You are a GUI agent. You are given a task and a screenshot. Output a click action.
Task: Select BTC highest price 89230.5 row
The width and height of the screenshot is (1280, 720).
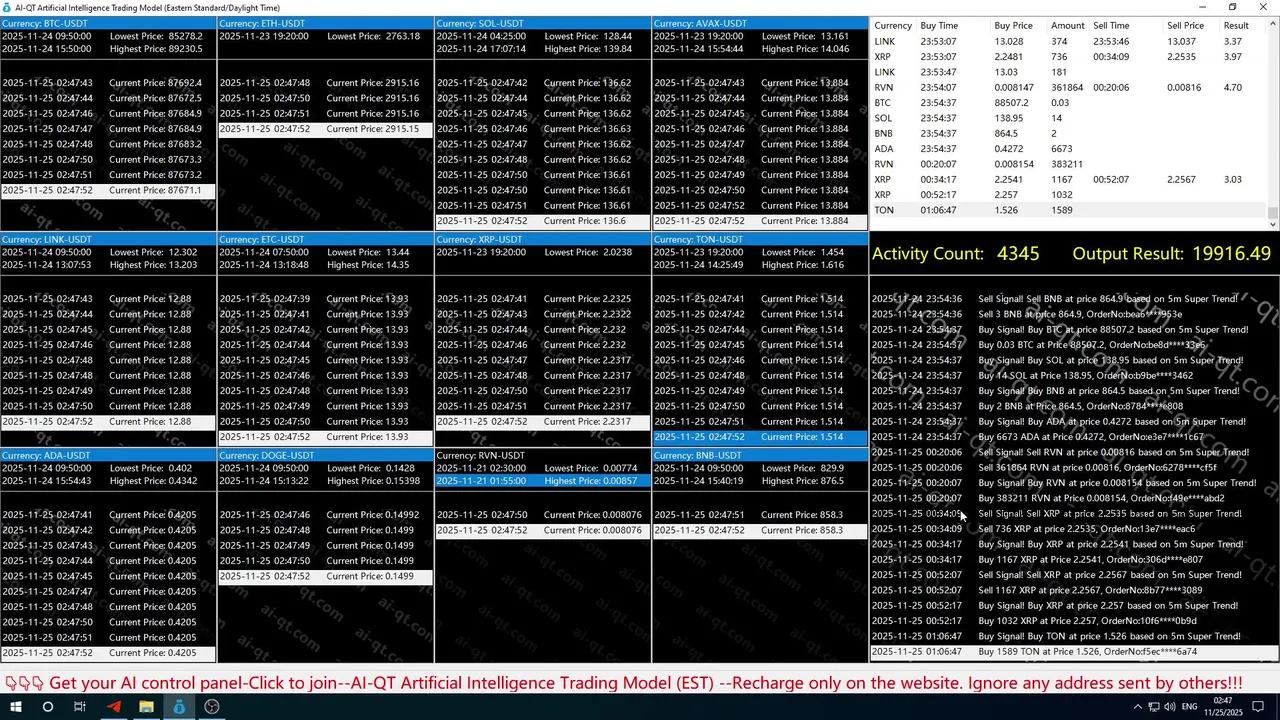point(108,48)
